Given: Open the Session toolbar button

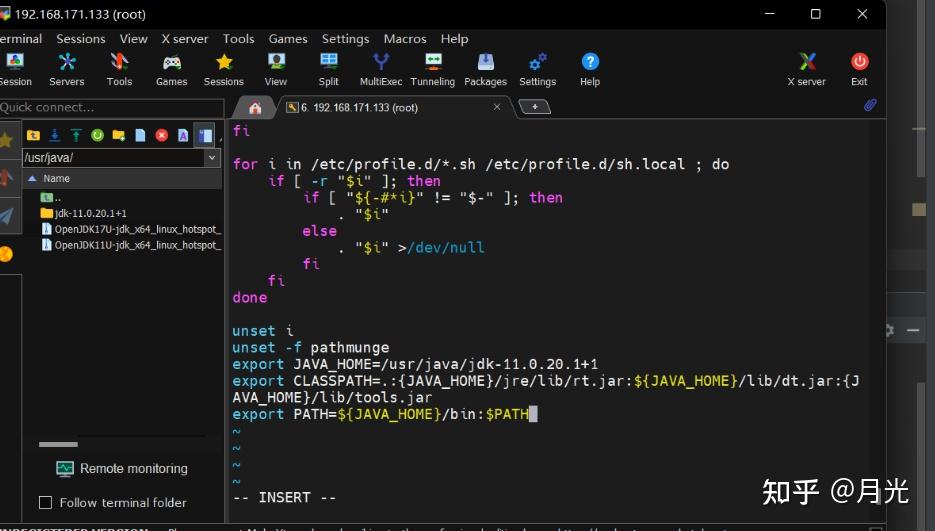Looking at the screenshot, I should tap(16, 69).
